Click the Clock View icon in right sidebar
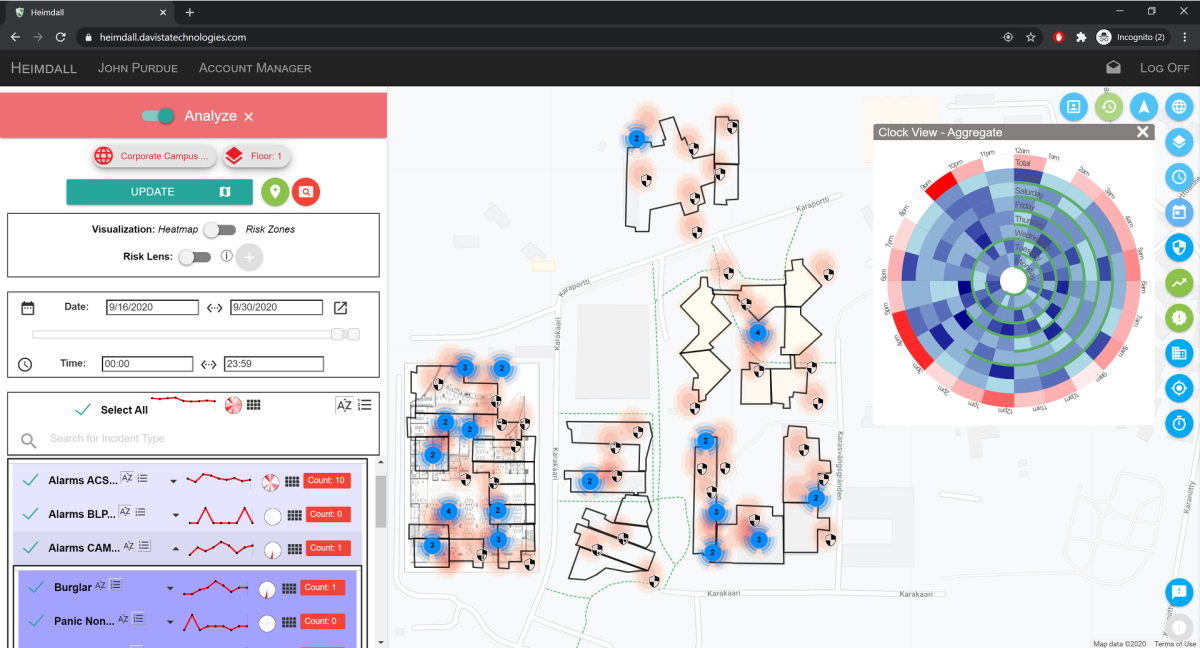 coord(1178,177)
